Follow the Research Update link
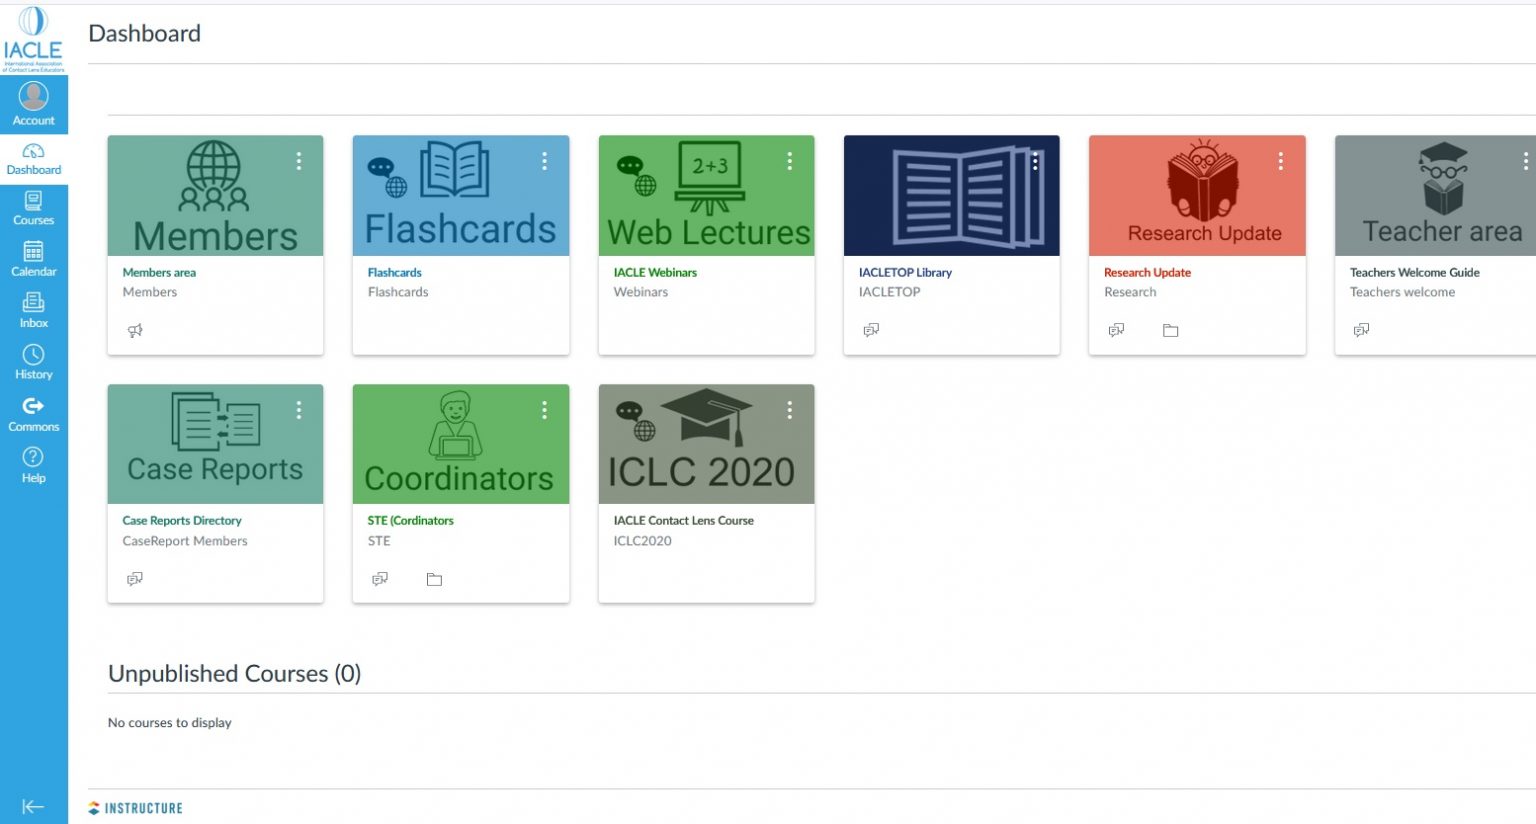The width and height of the screenshot is (1536, 824). tap(1147, 272)
